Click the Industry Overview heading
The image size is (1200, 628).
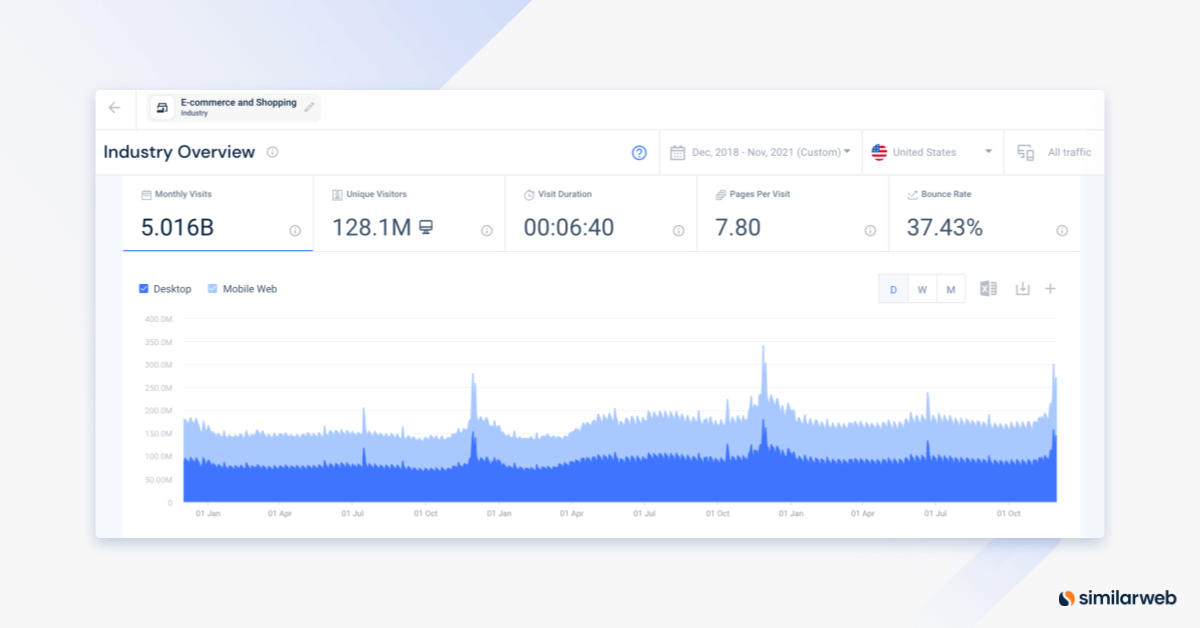point(180,152)
